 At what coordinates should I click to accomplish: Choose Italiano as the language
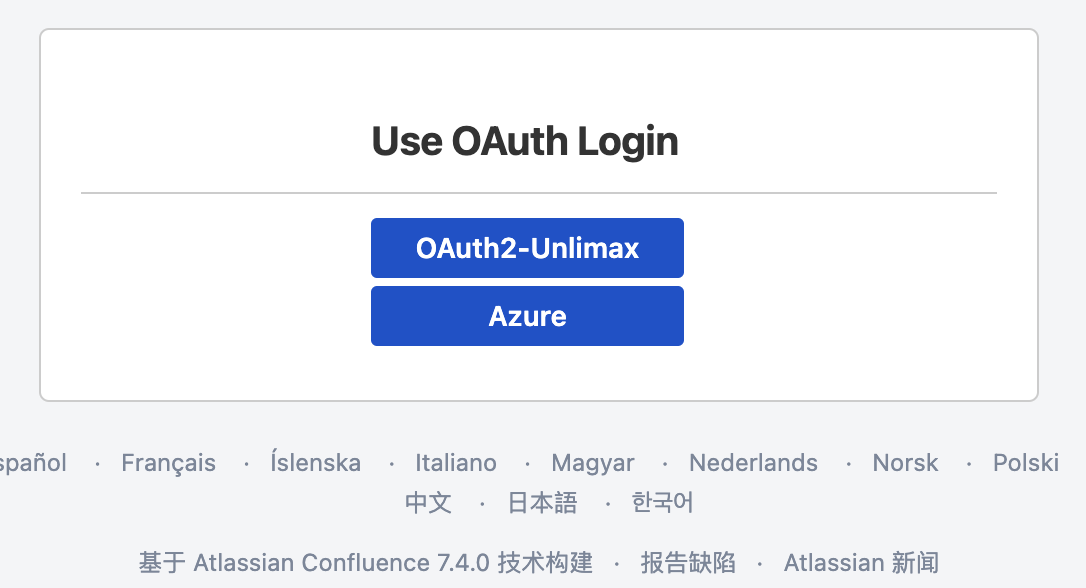[x=456, y=463]
